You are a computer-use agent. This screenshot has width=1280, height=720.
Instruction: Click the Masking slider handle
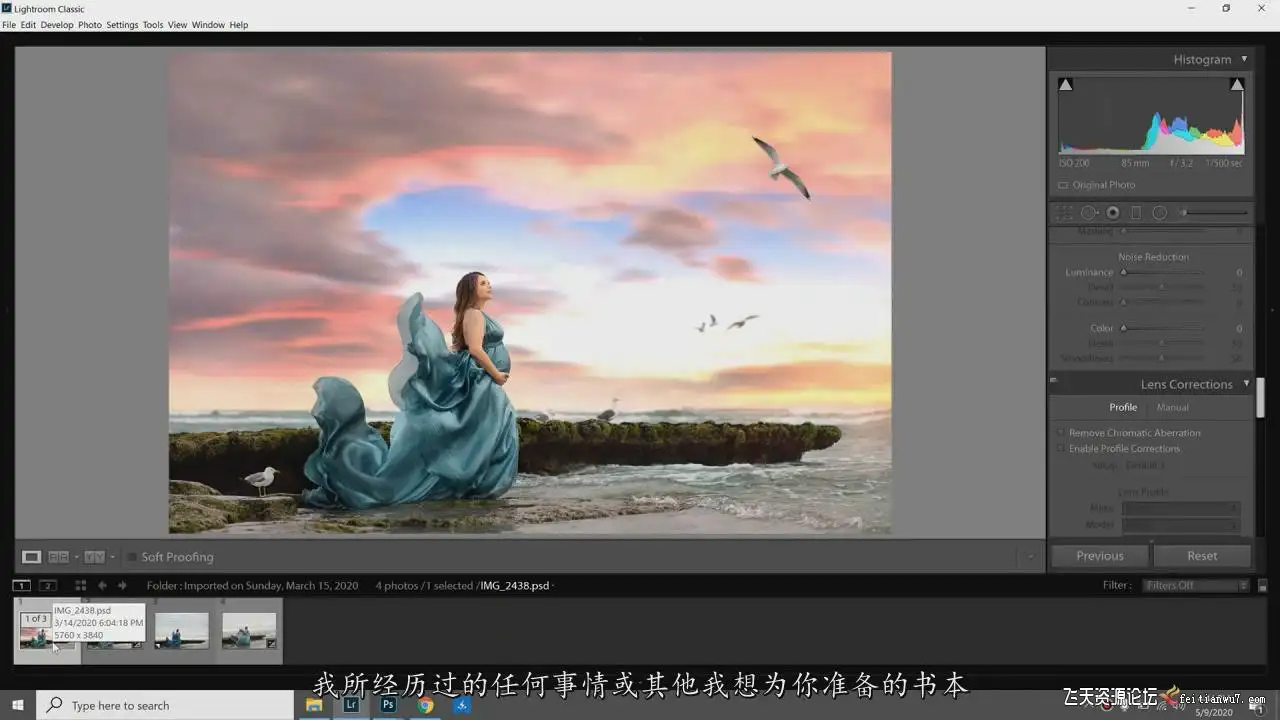pyautogui.click(x=1123, y=232)
